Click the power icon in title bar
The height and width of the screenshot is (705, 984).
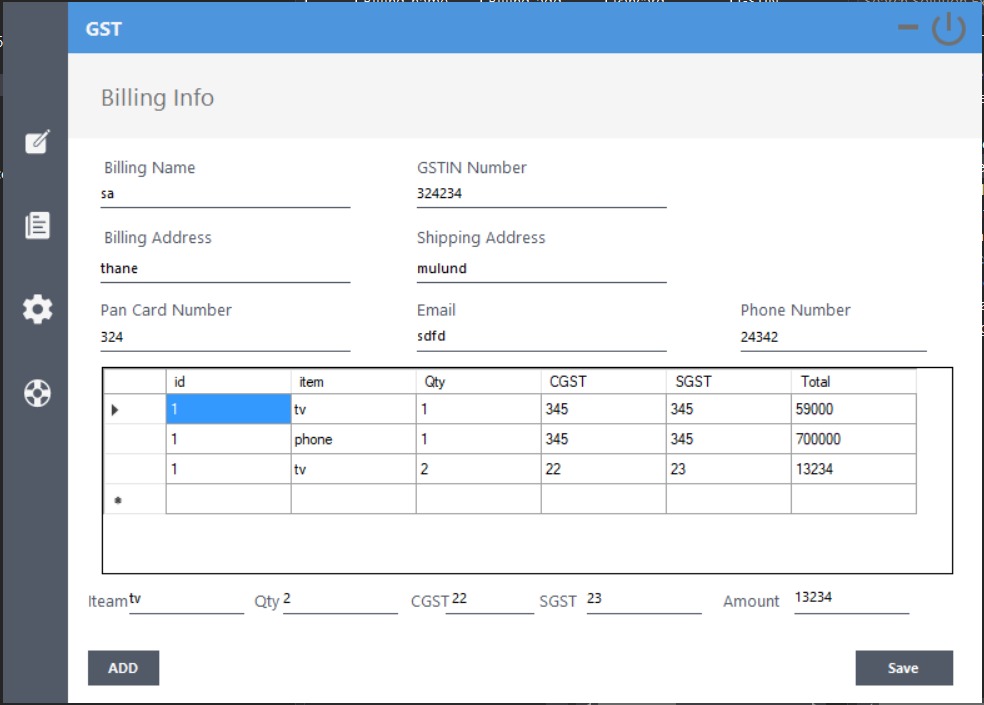click(x=948, y=29)
